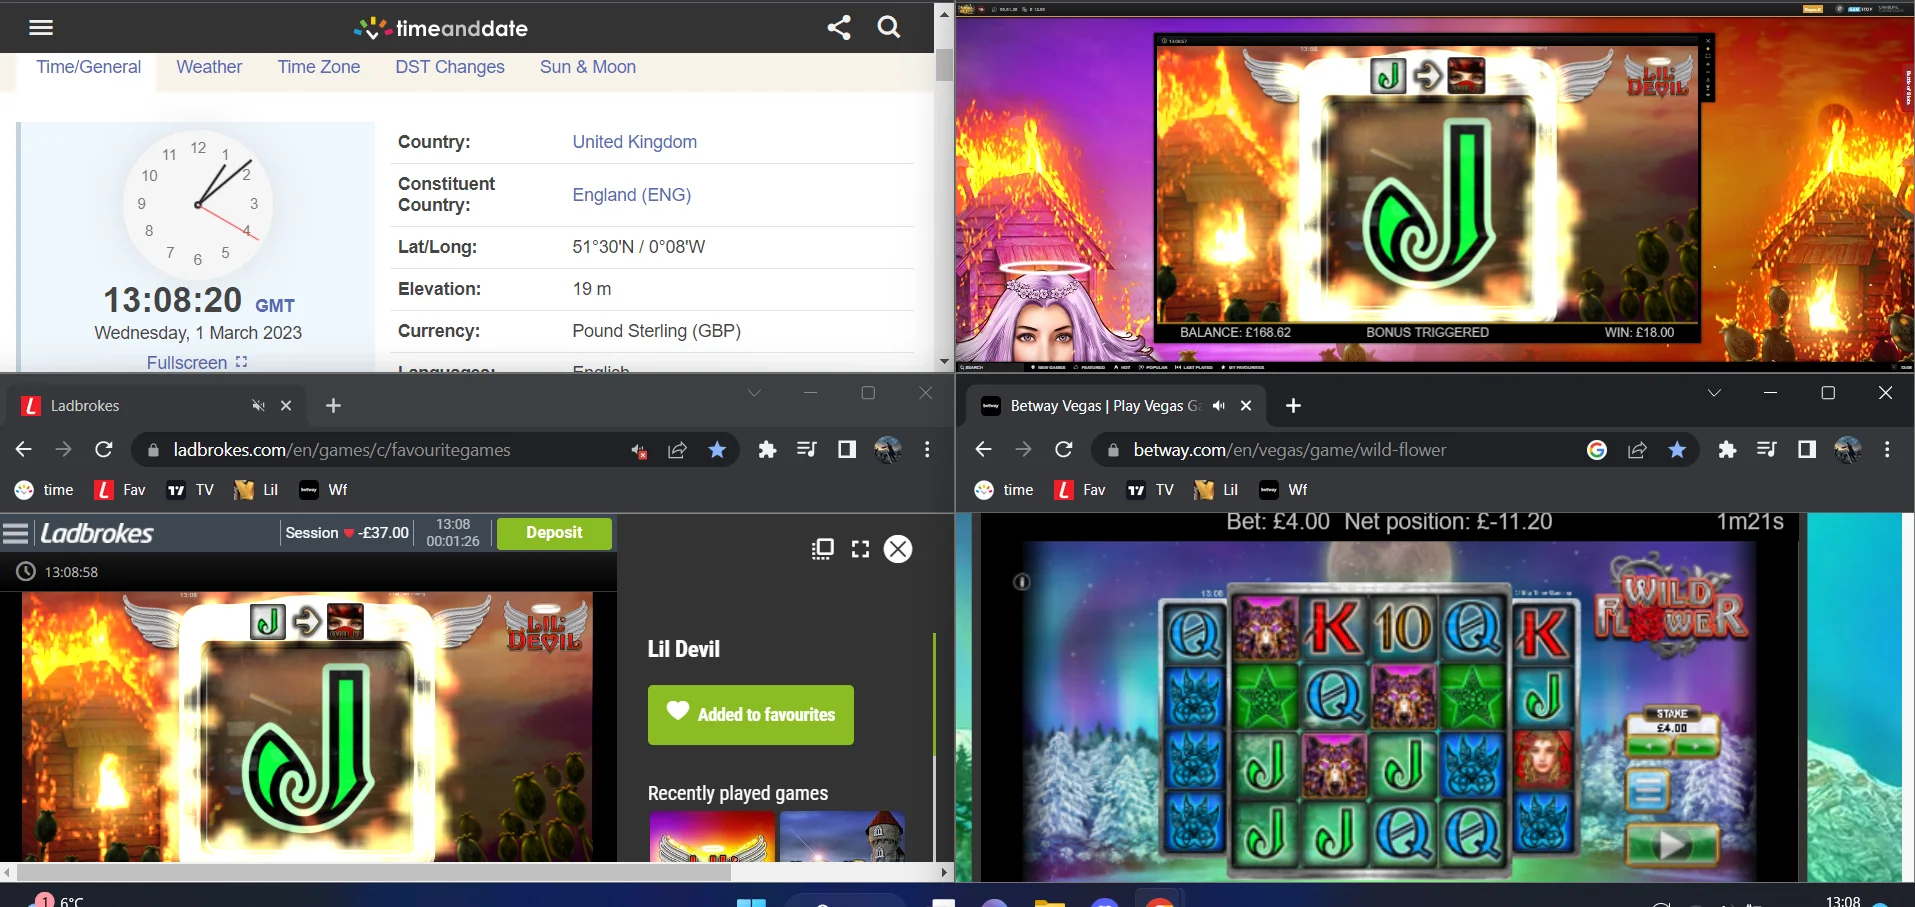The image size is (1915, 907).
Task: Open the Time Zone tab
Action: click(x=319, y=67)
